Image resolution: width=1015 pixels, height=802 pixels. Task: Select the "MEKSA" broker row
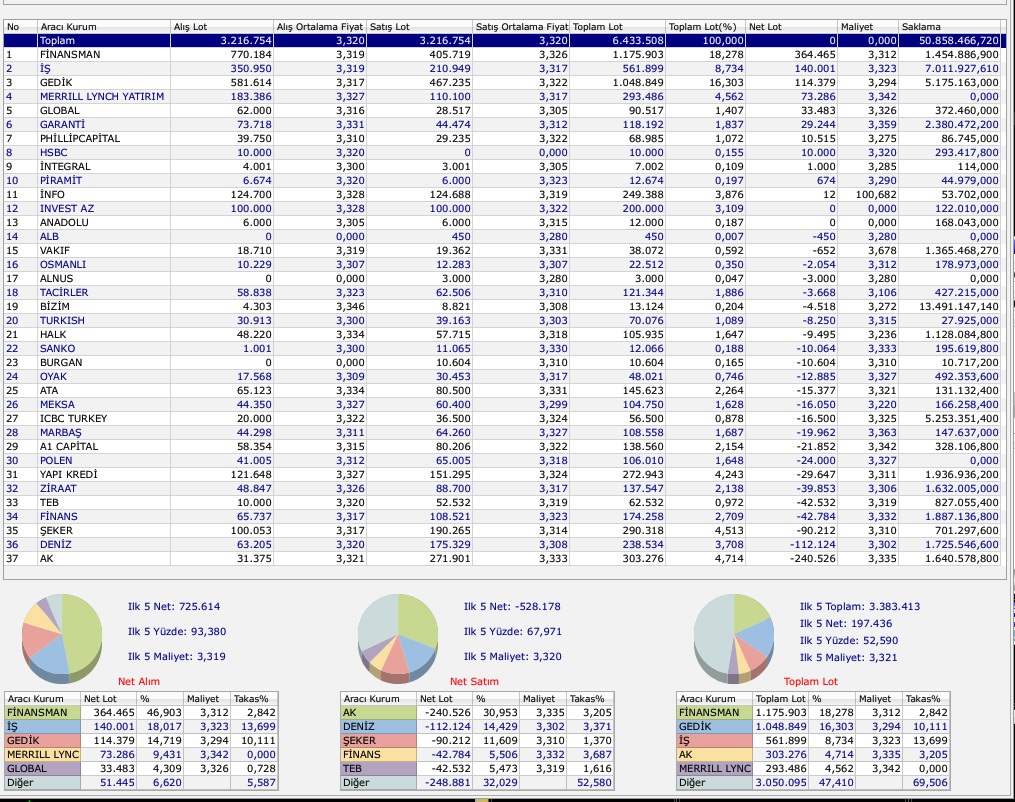(502, 405)
